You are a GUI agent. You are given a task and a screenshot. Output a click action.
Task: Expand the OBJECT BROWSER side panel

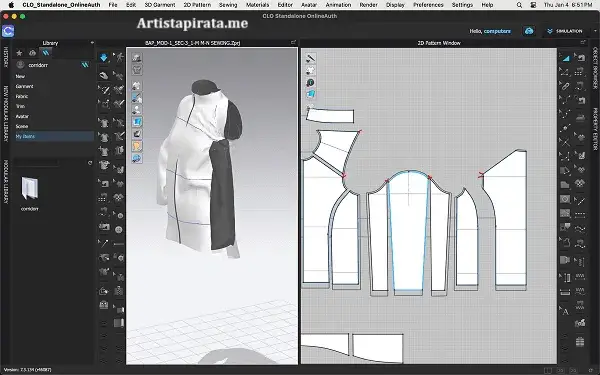595,68
